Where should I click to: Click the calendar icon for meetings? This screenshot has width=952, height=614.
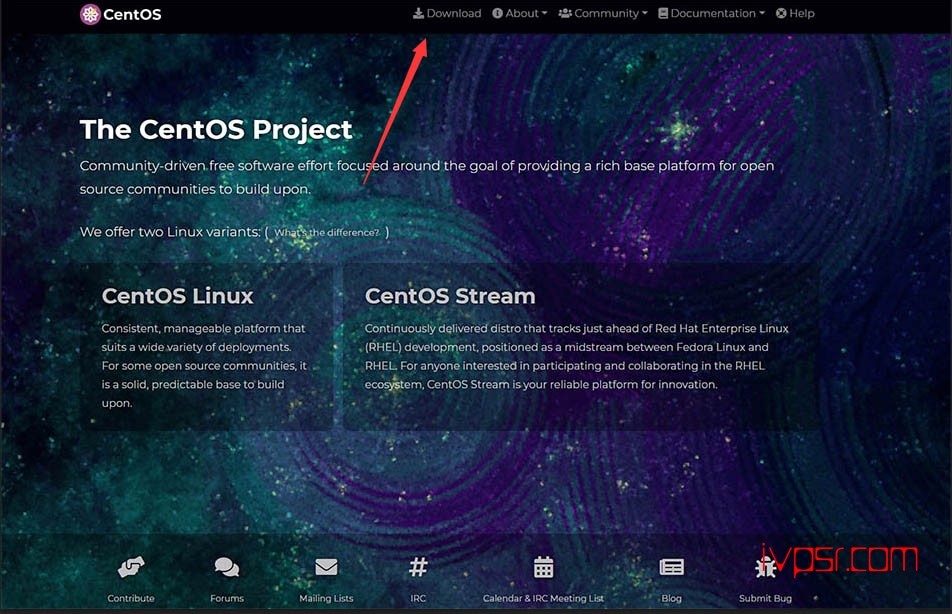543,567
